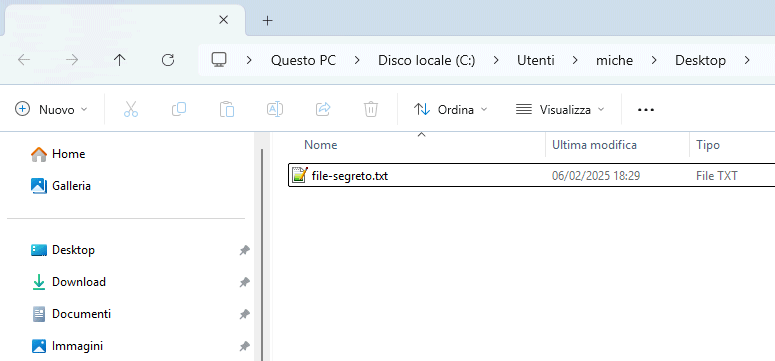Expand chevron after Desktop in address bar
The width and height of the screenshot is (775, 361).
click(746, 60)
